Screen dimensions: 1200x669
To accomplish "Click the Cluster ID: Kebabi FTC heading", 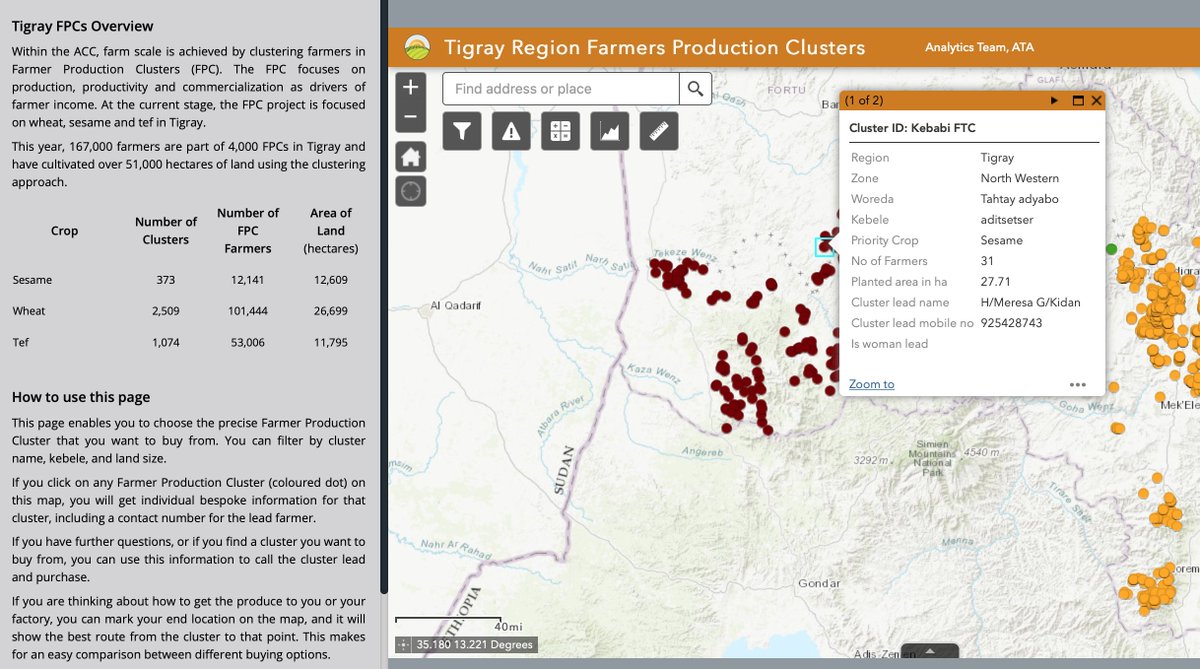I will [912, 128].
